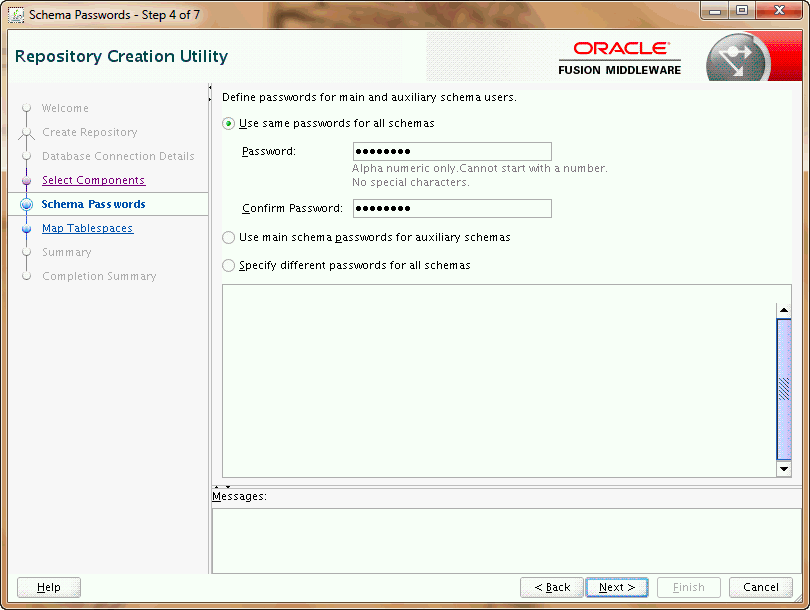Viewport: 810px width, 610px height.
Task: Click the Database Connection Details step label
Action: (118, 156)
